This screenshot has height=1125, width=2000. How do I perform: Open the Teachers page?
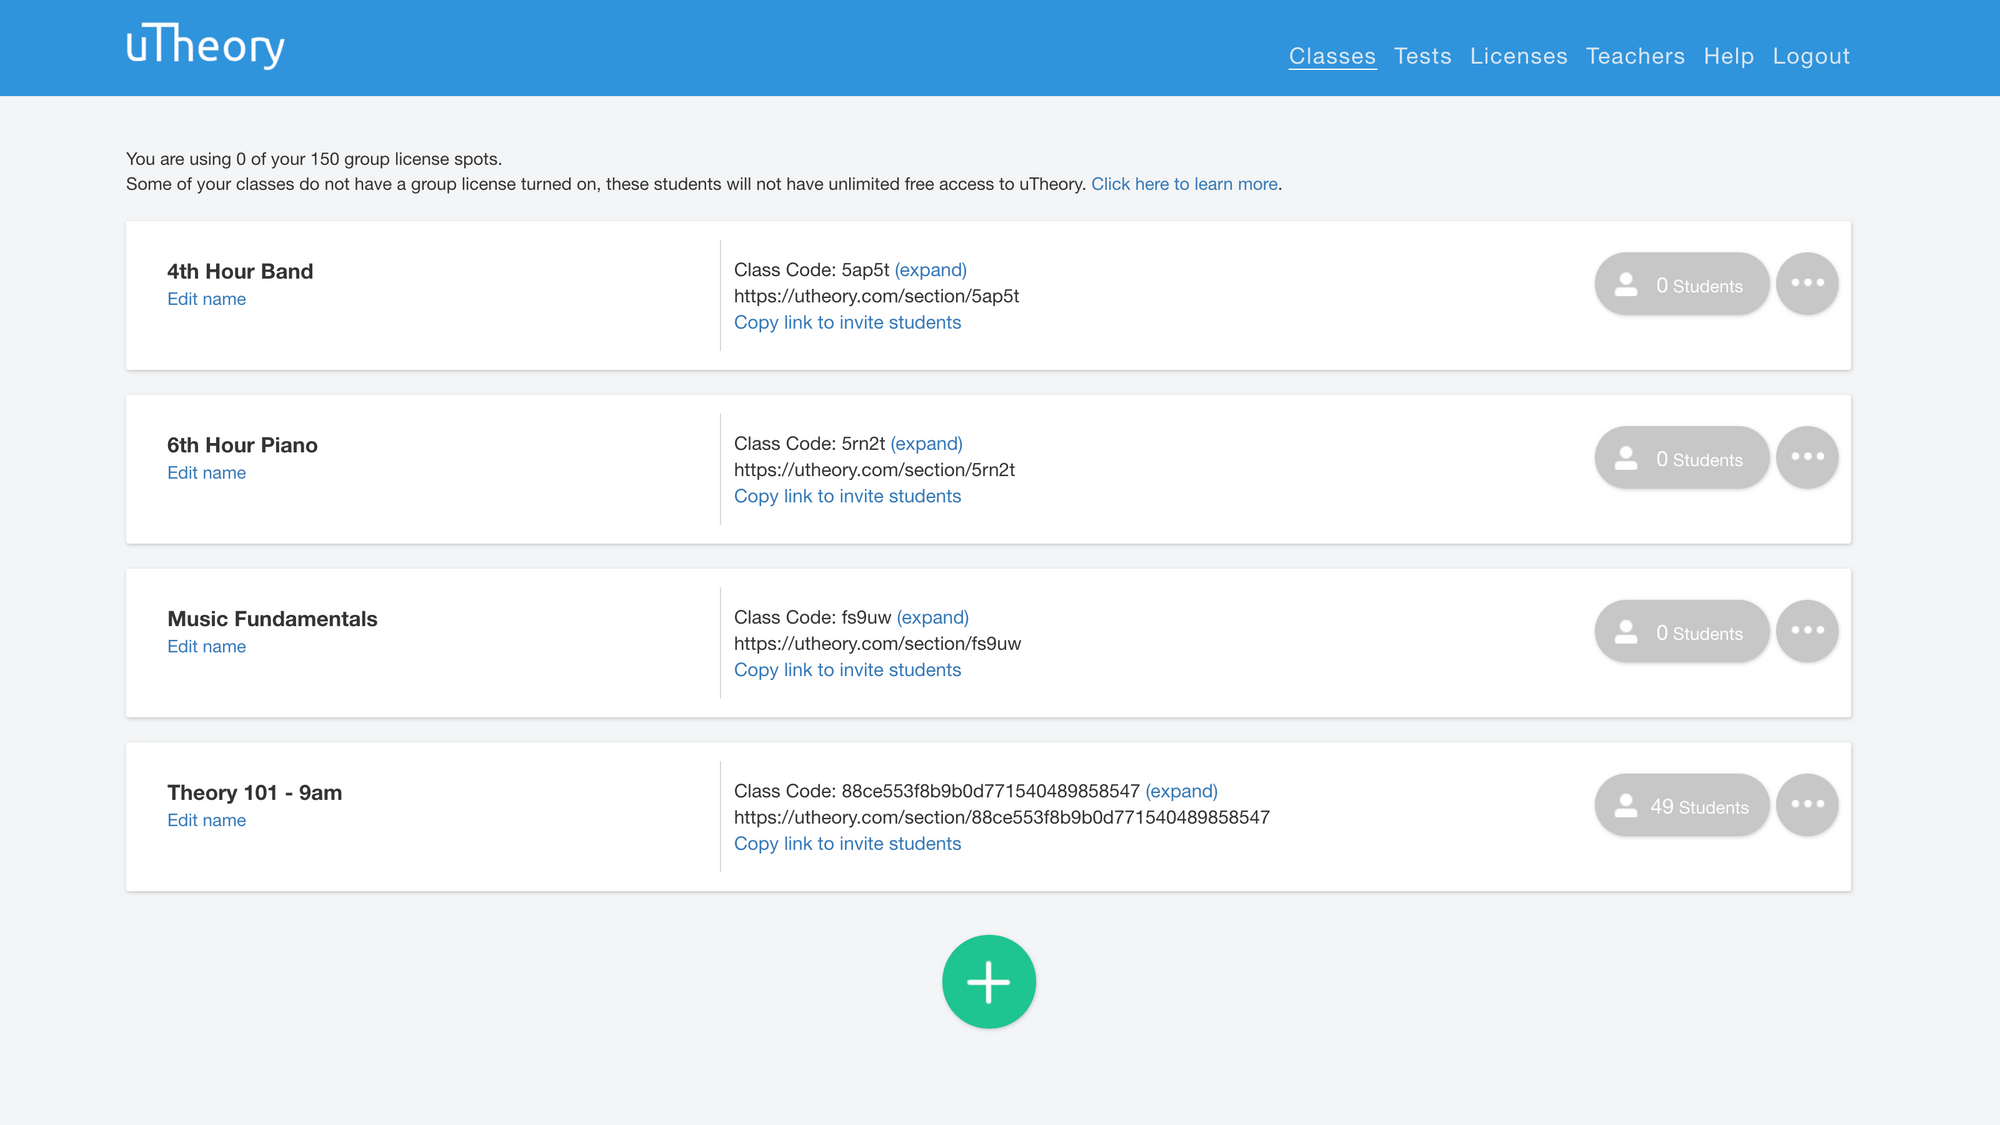point(1635,56)
